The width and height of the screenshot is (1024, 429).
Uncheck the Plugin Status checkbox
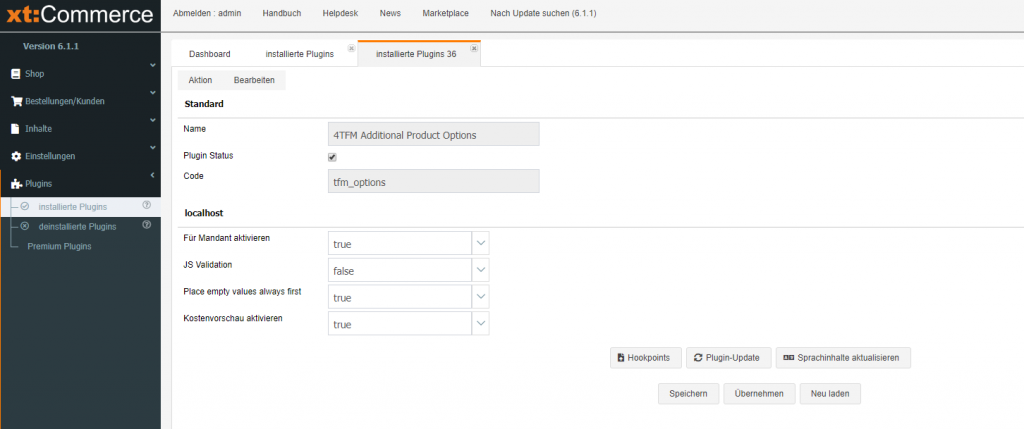pyautogui.click(x=332, y=157)
